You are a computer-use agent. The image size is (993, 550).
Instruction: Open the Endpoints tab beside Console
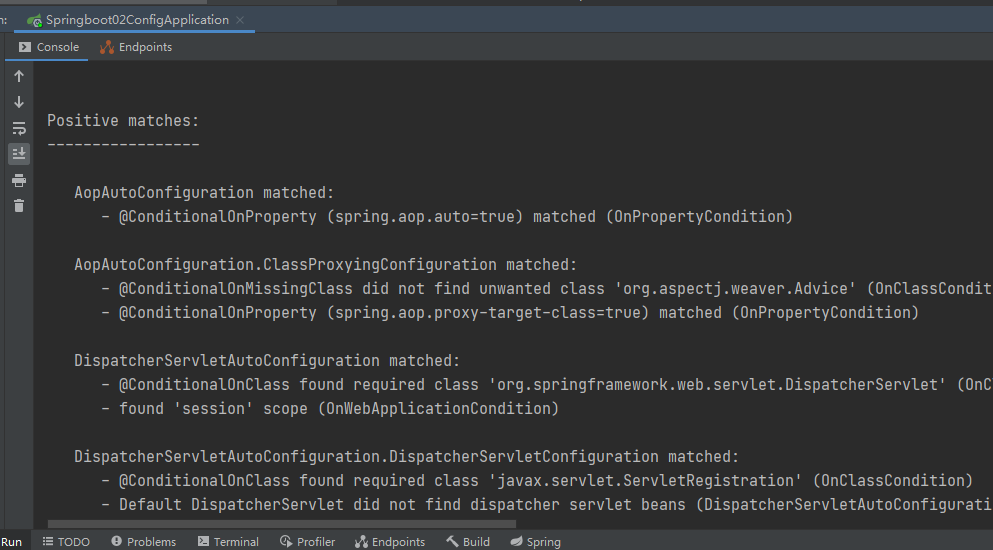[x=136, y=47]
